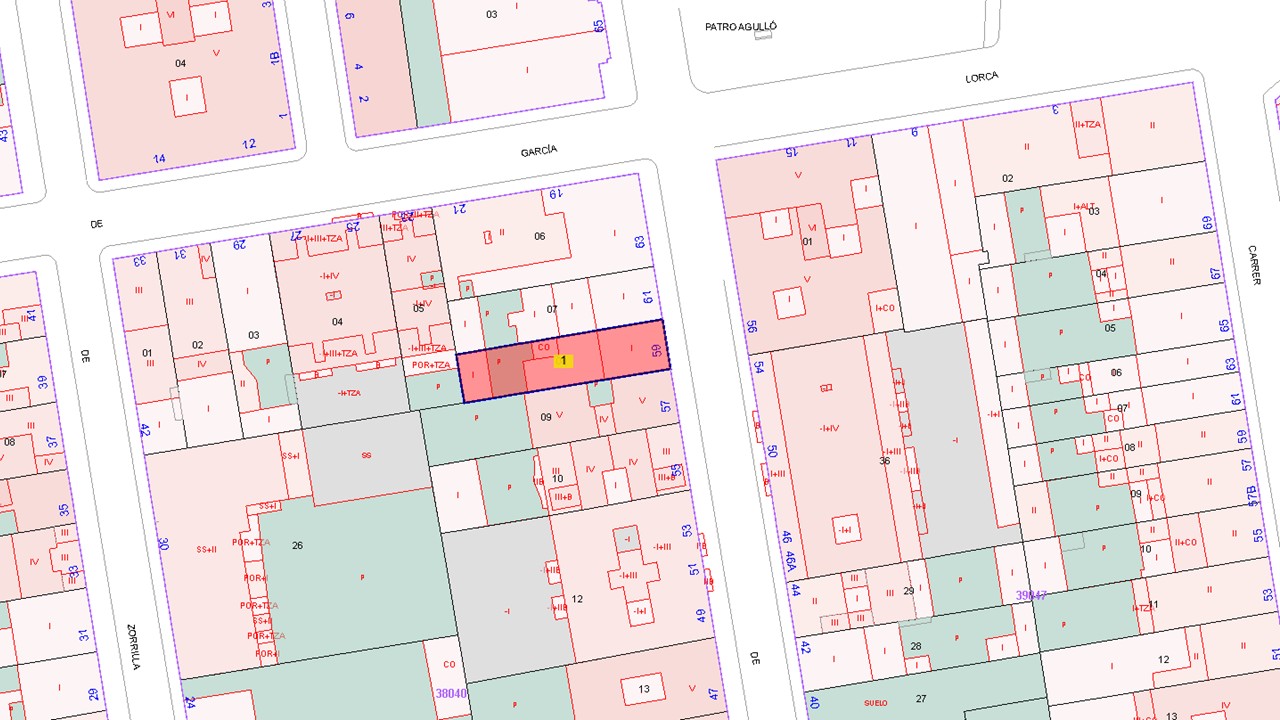Click street number 57B
The width and height of the screenshot is (1280, 720).
(x=1250, y=495)
